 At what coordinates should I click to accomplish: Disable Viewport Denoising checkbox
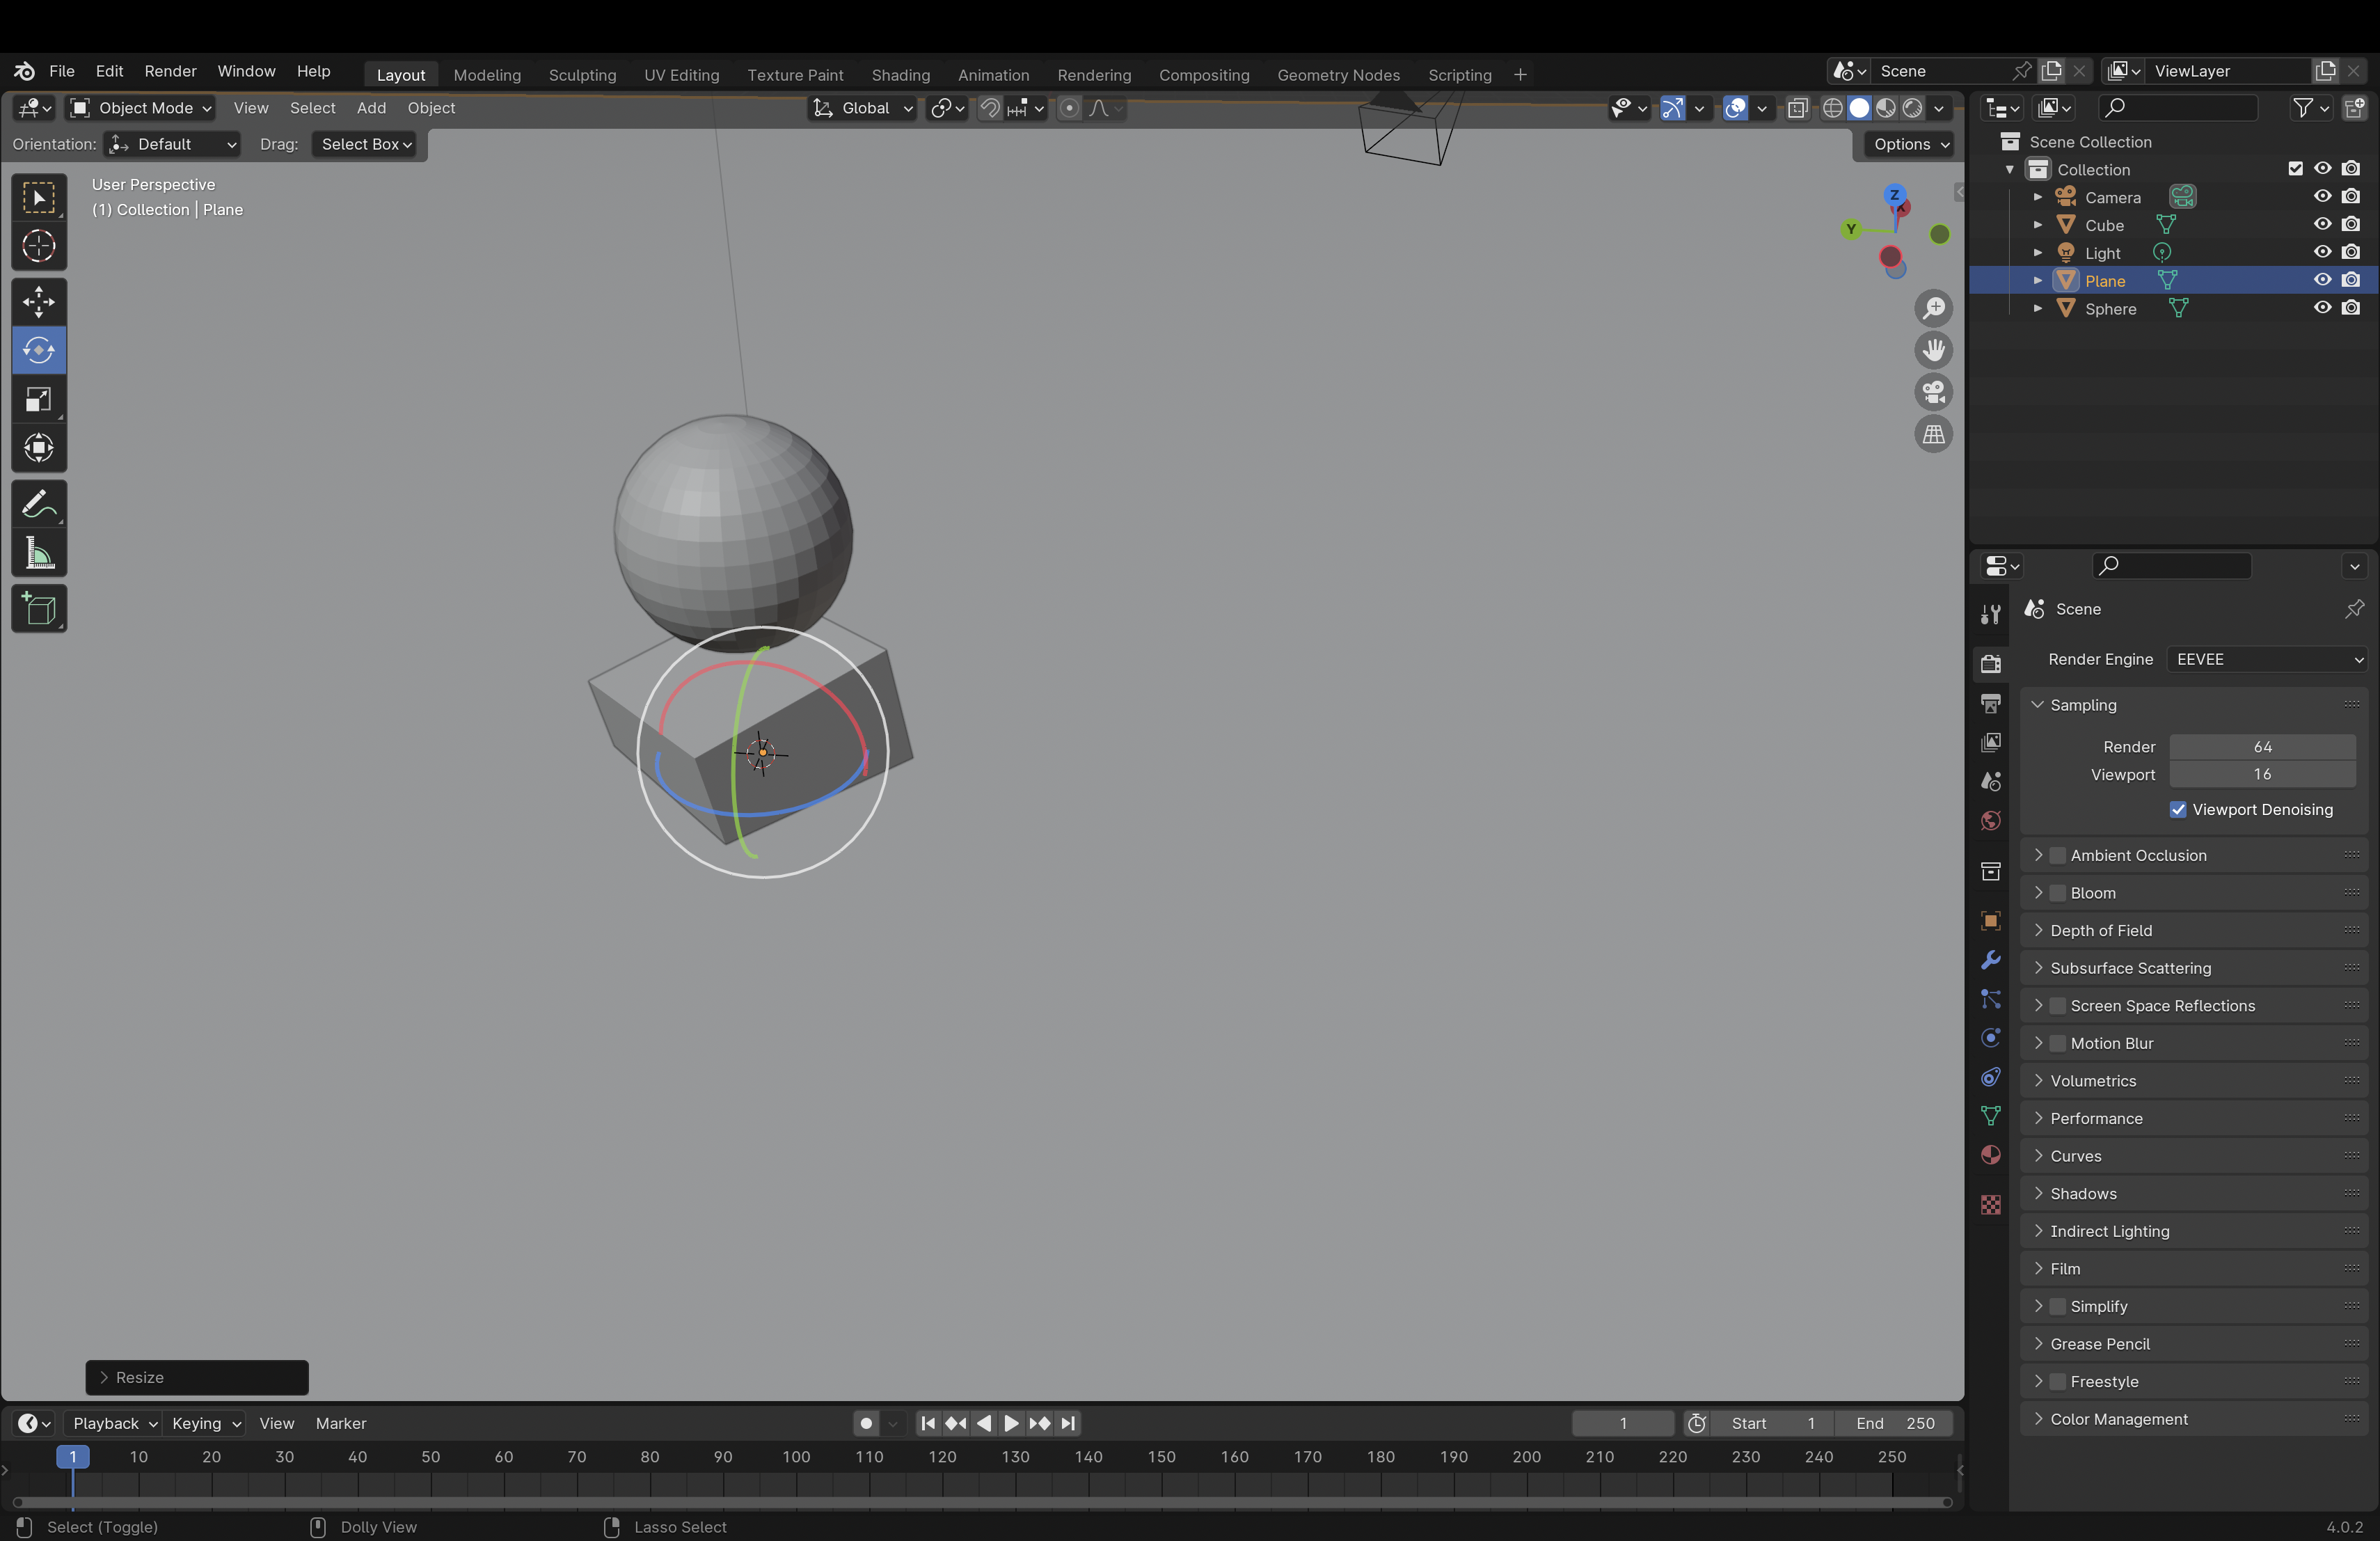(x=2178, y=810)
